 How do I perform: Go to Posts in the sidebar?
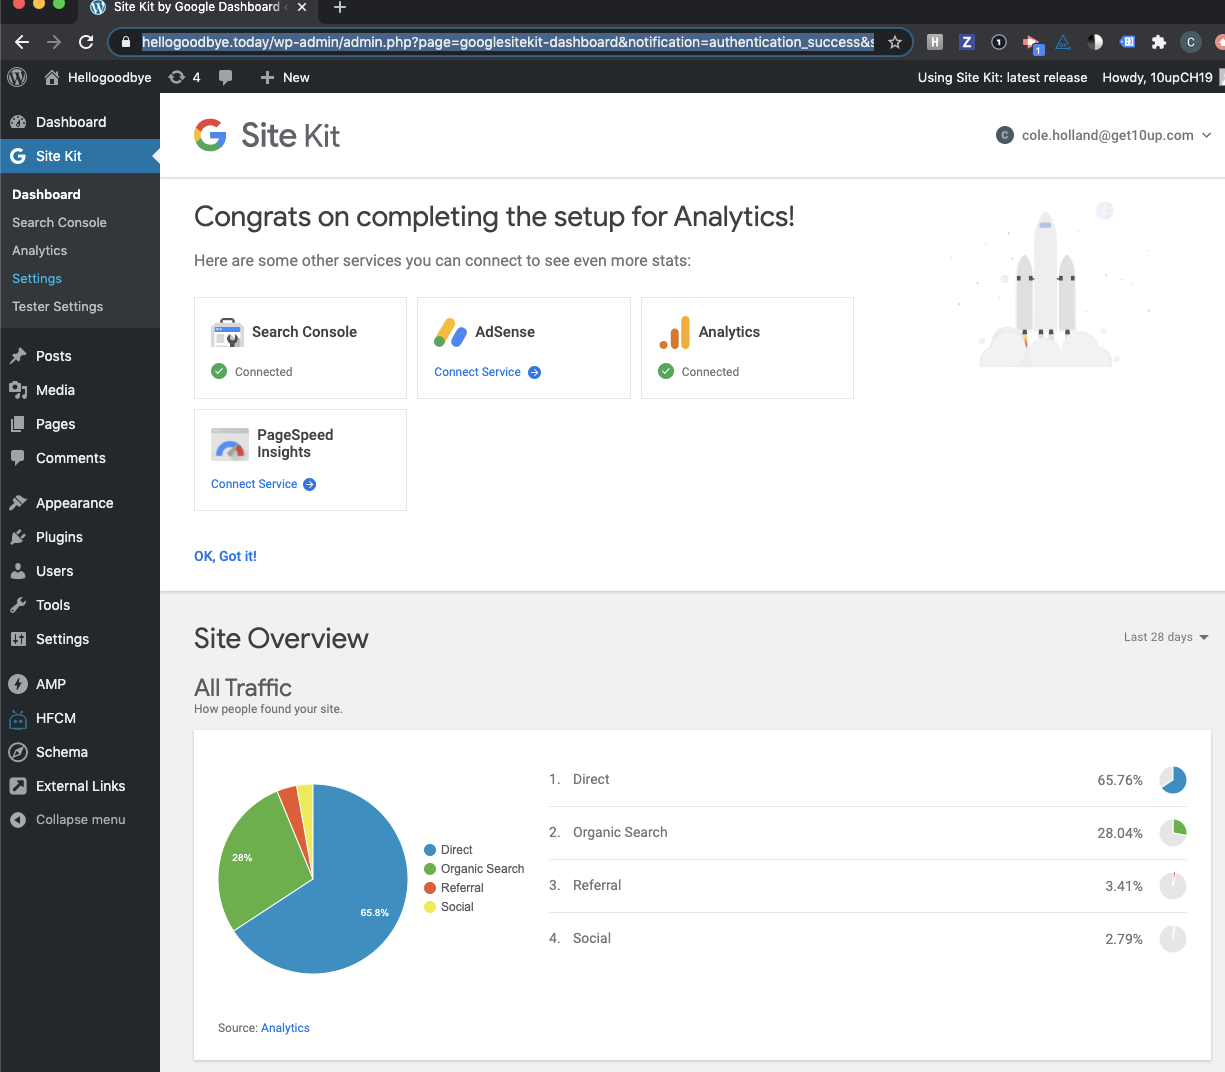pos(80,356)
